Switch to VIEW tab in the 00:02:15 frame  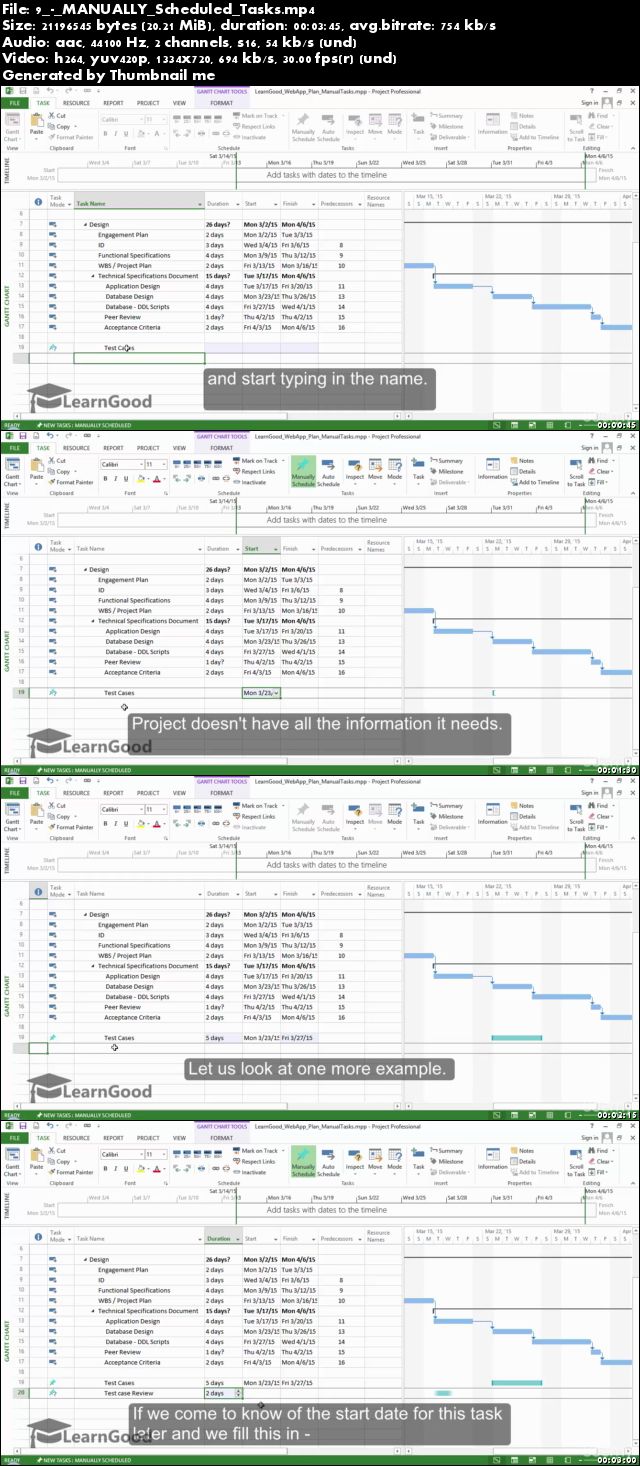click(179, 792)
